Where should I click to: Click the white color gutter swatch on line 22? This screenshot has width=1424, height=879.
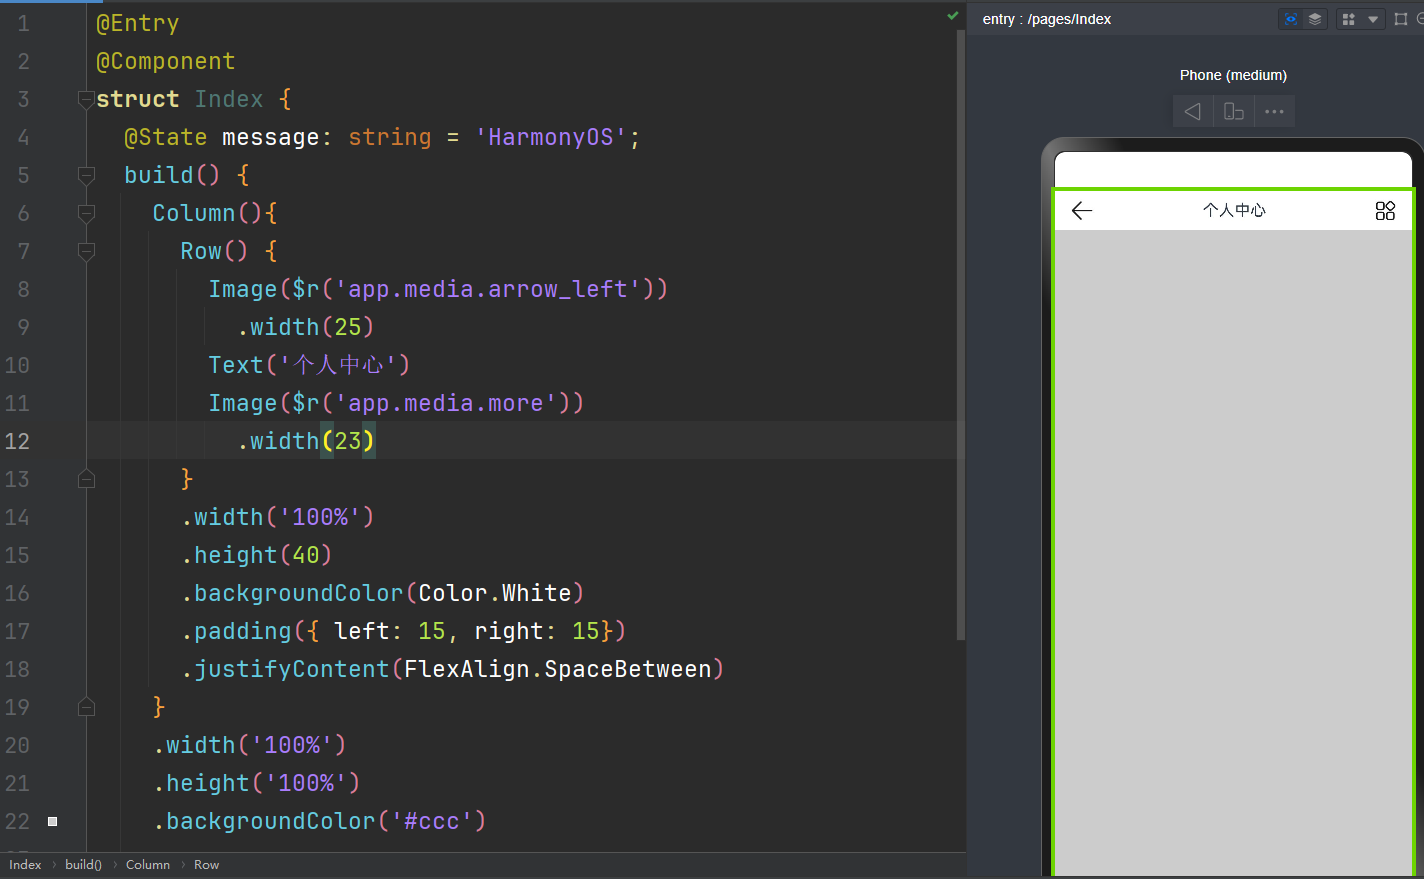point(52,821)
